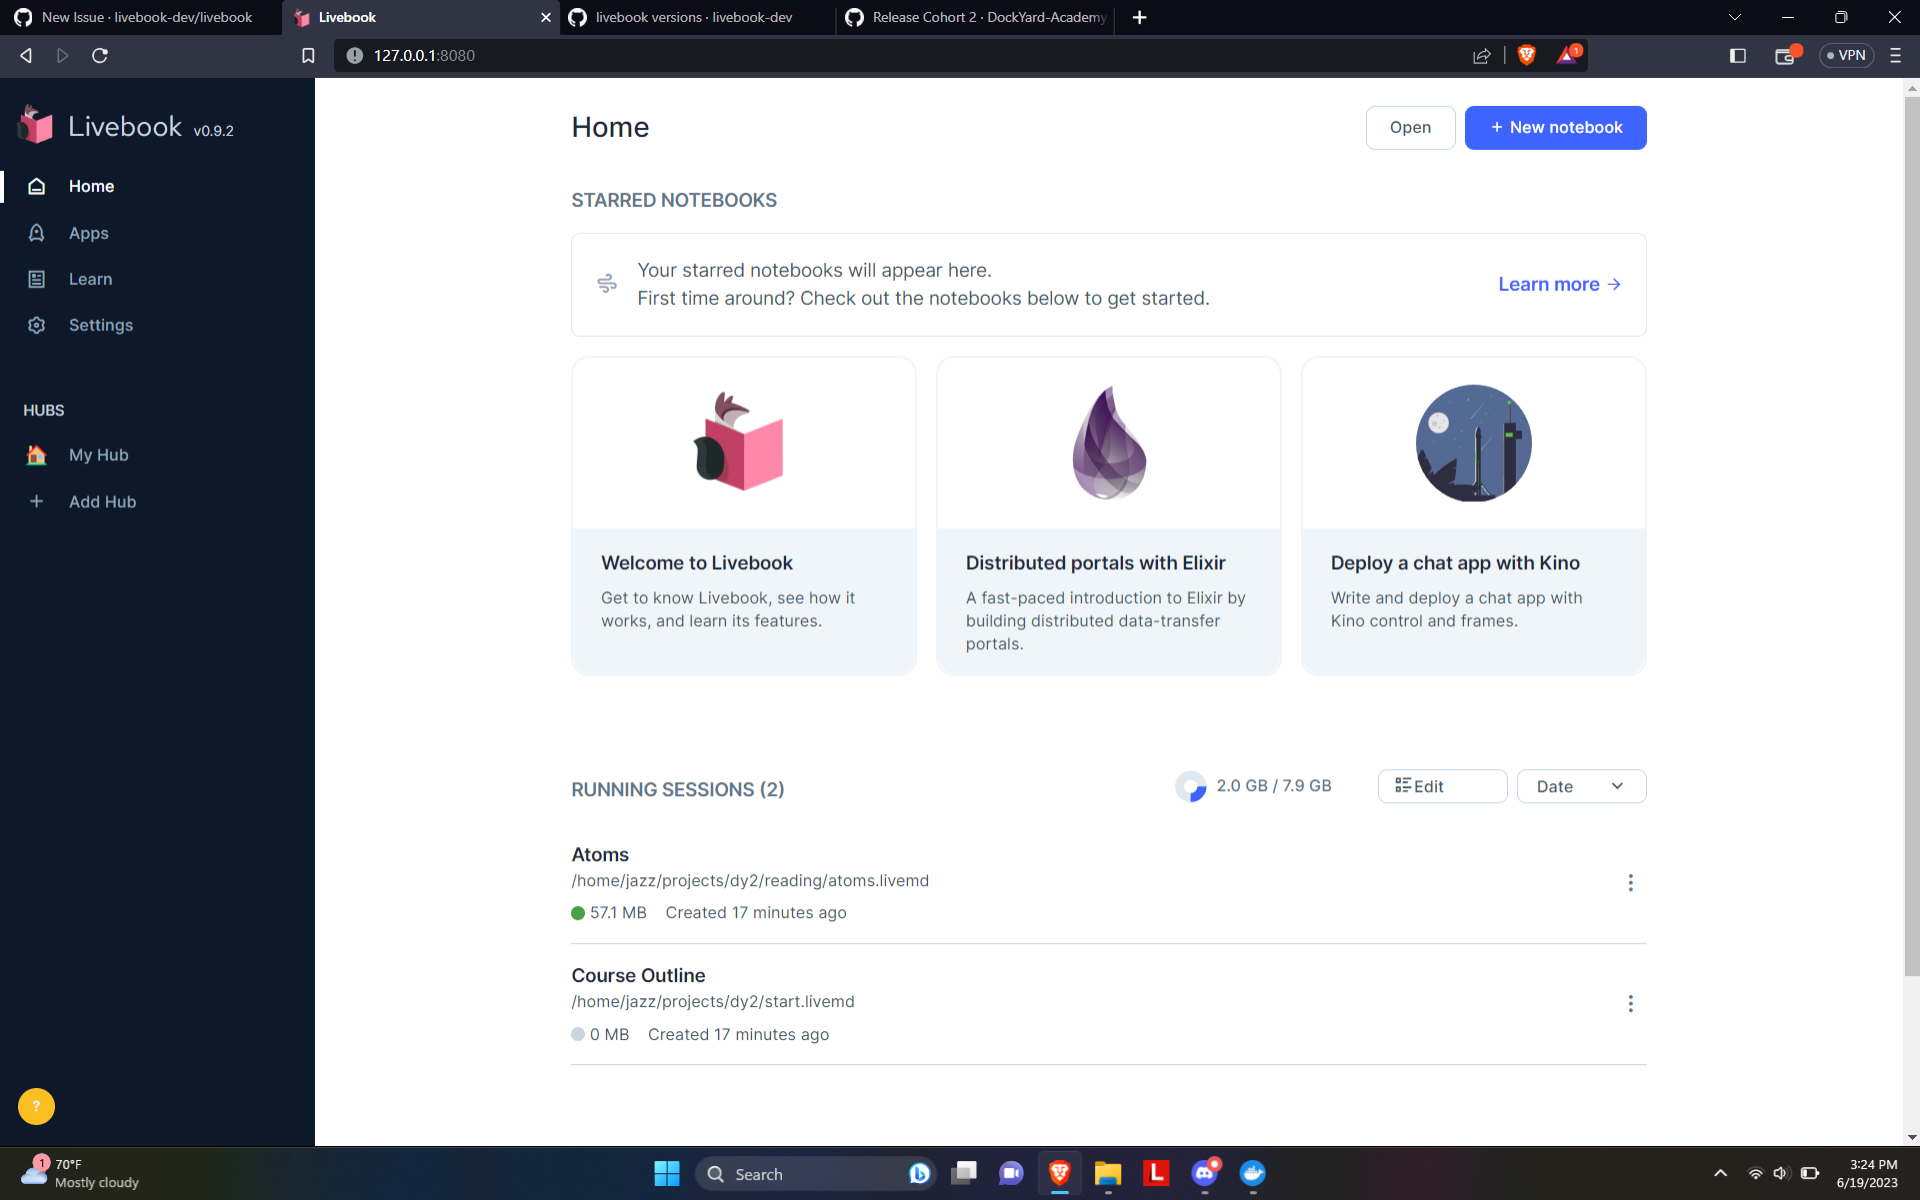The width and height of the screenshot is (1920, 1200).
Task: Toggle the VPN button in browser toolbar
Action: [1846, 55]
